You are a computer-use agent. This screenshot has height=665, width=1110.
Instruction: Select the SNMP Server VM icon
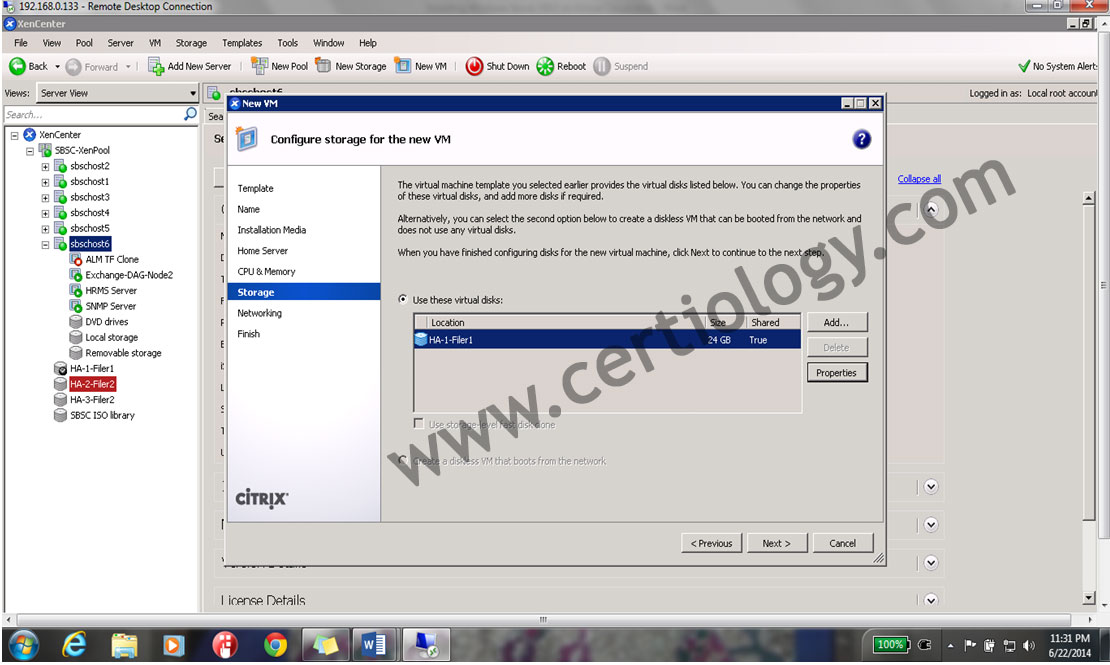pyautogui.click(x=76, y=306)
